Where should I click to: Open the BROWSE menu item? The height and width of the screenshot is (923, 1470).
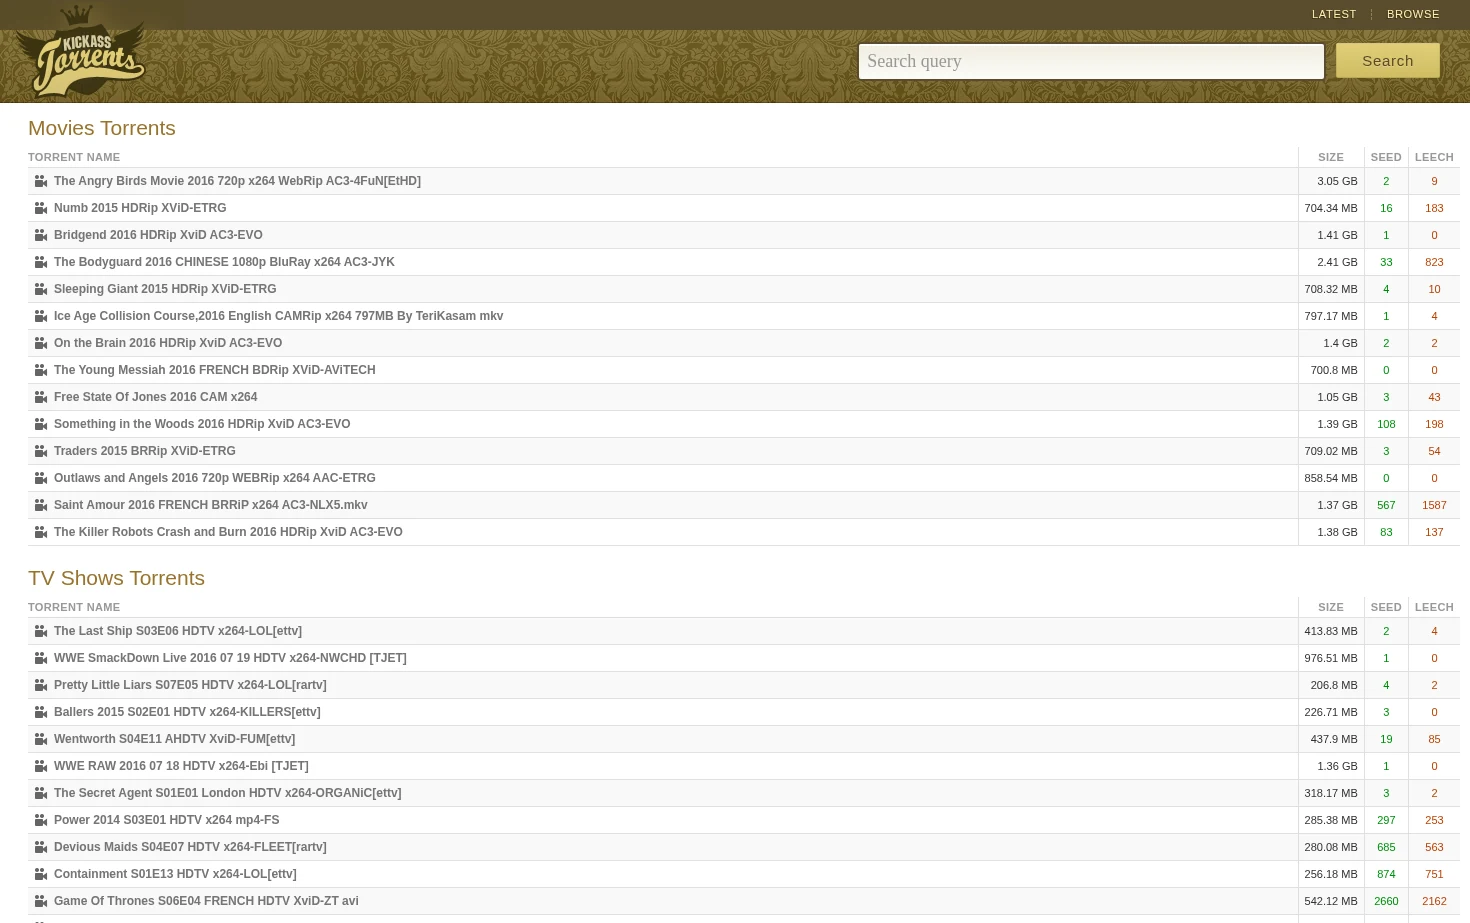(x=1413, y=14)
